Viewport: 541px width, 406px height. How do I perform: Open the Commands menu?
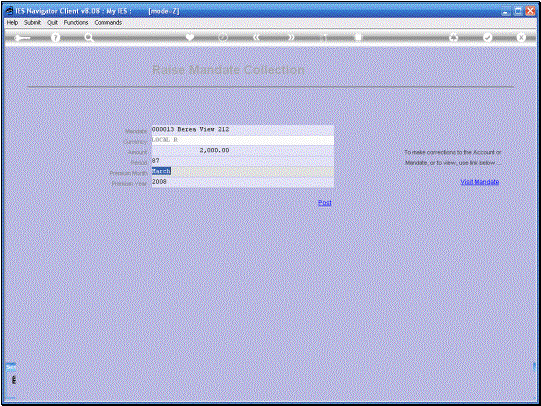point(108,22)
